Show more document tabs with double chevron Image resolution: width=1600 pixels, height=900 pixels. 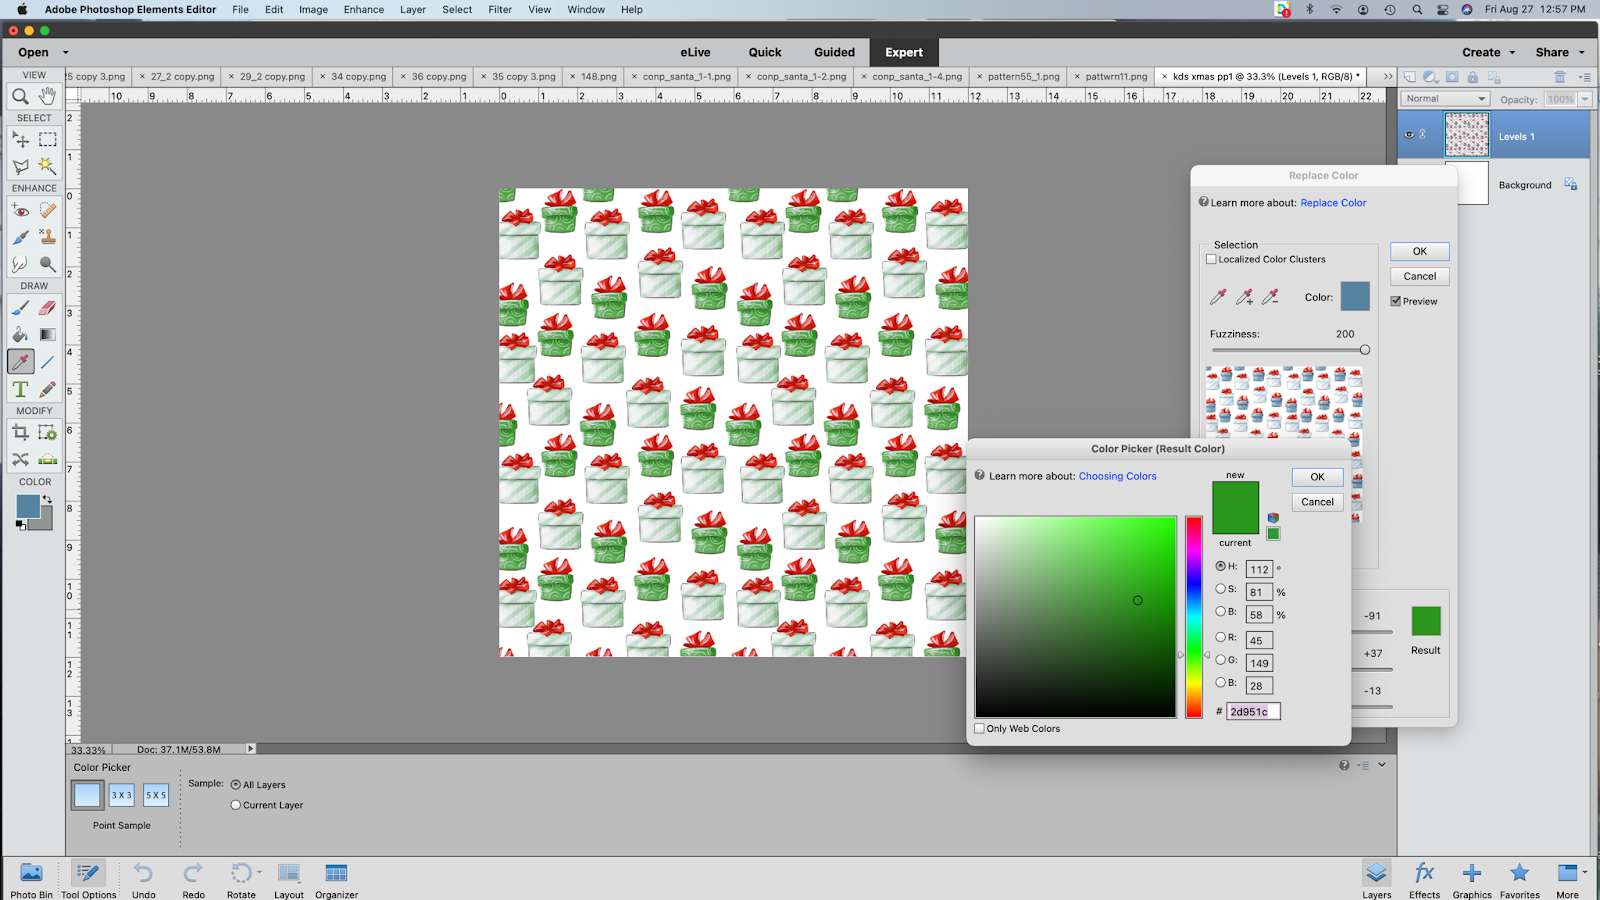(x=1387, y=77)
